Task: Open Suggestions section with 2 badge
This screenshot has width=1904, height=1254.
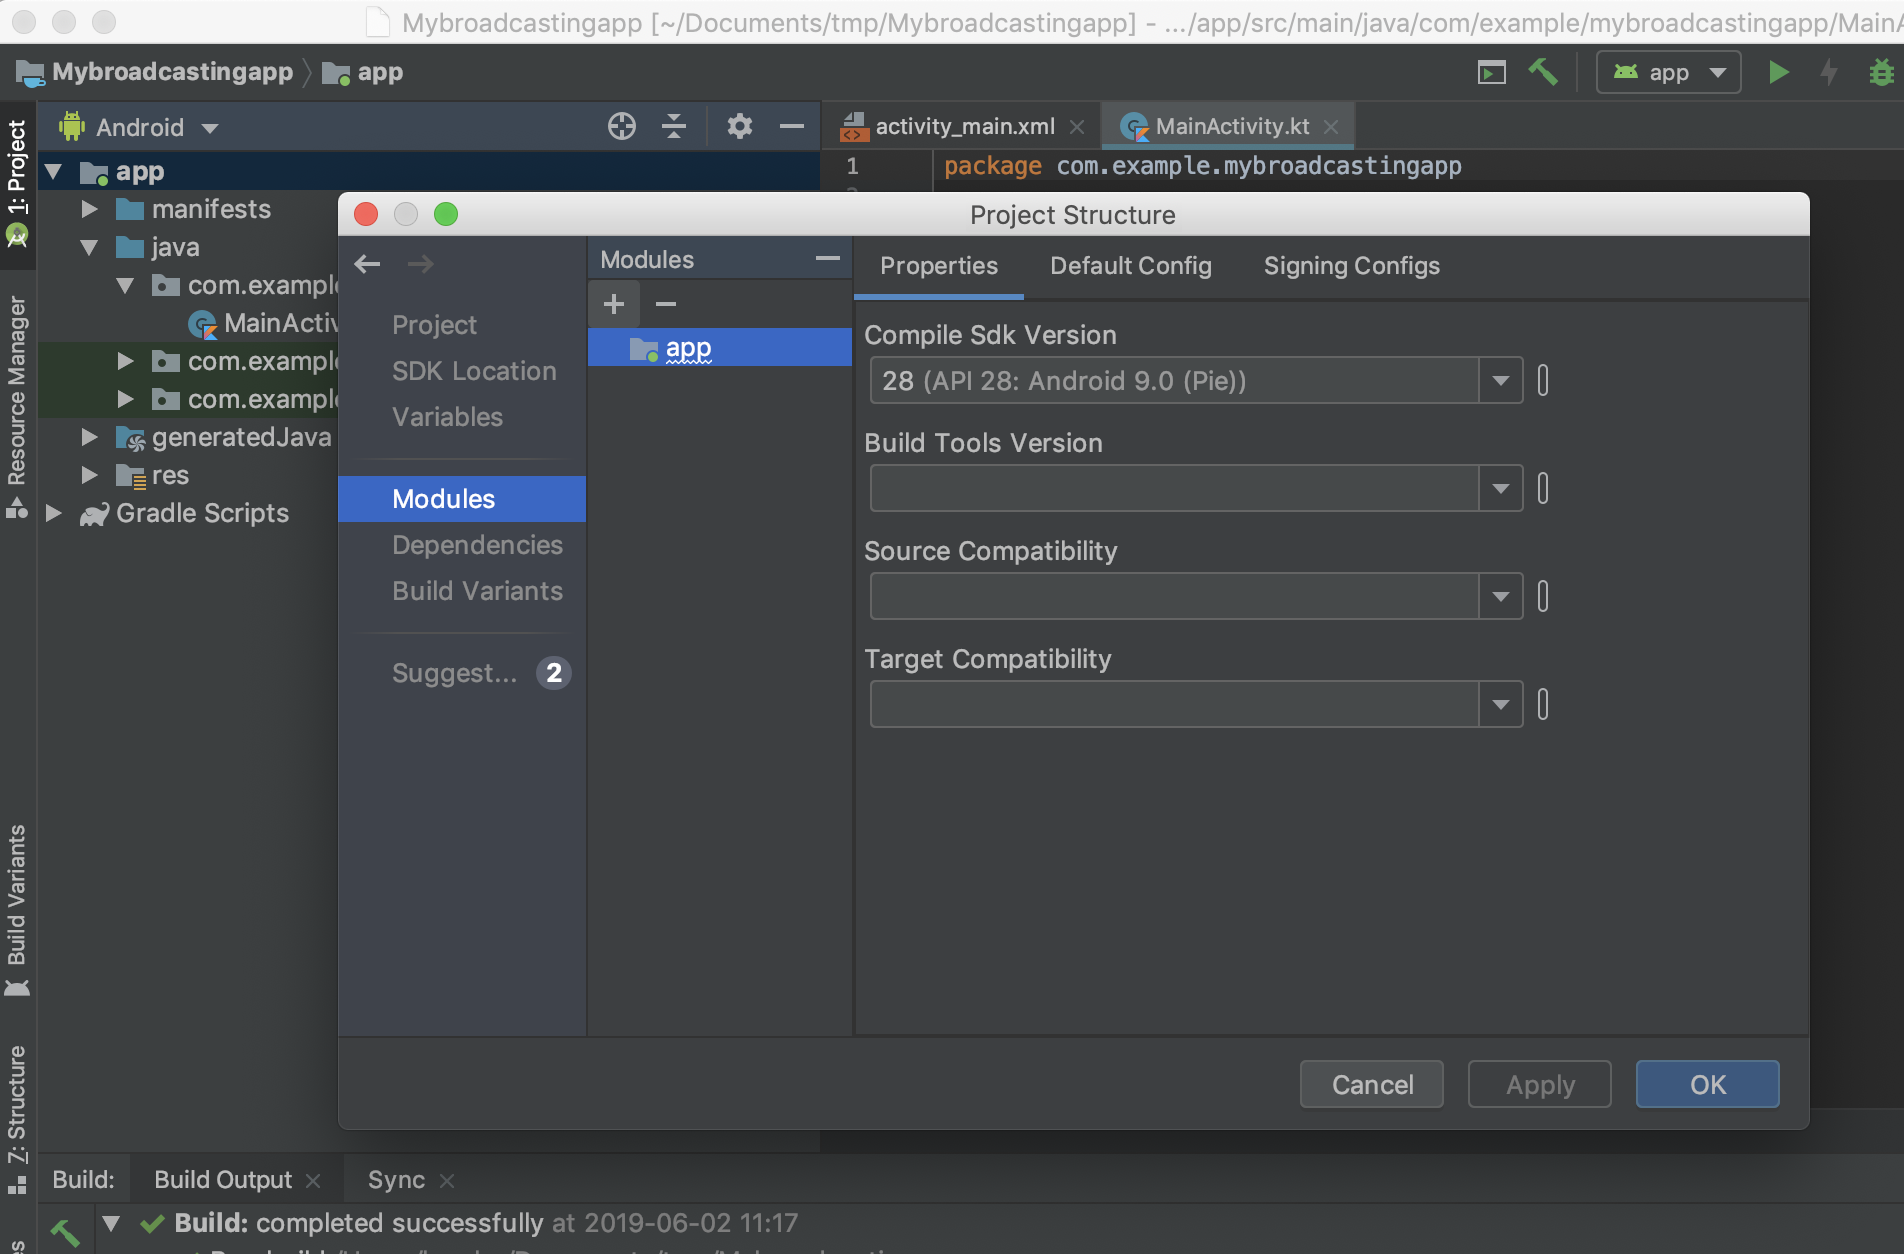Action: [481, 673]
